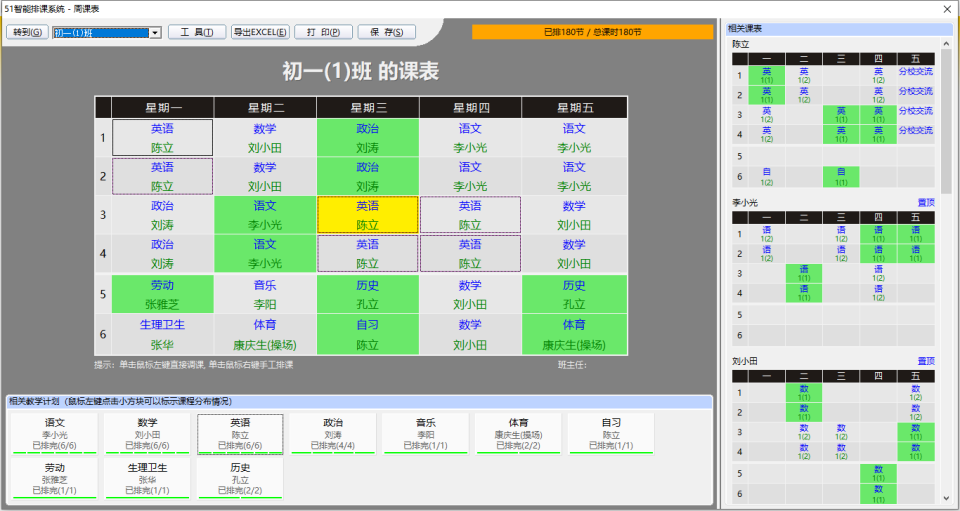
Task: Select Thursday period 1 语文 李小光 cell
Action: pyautogui.click(x=470, y=138)
